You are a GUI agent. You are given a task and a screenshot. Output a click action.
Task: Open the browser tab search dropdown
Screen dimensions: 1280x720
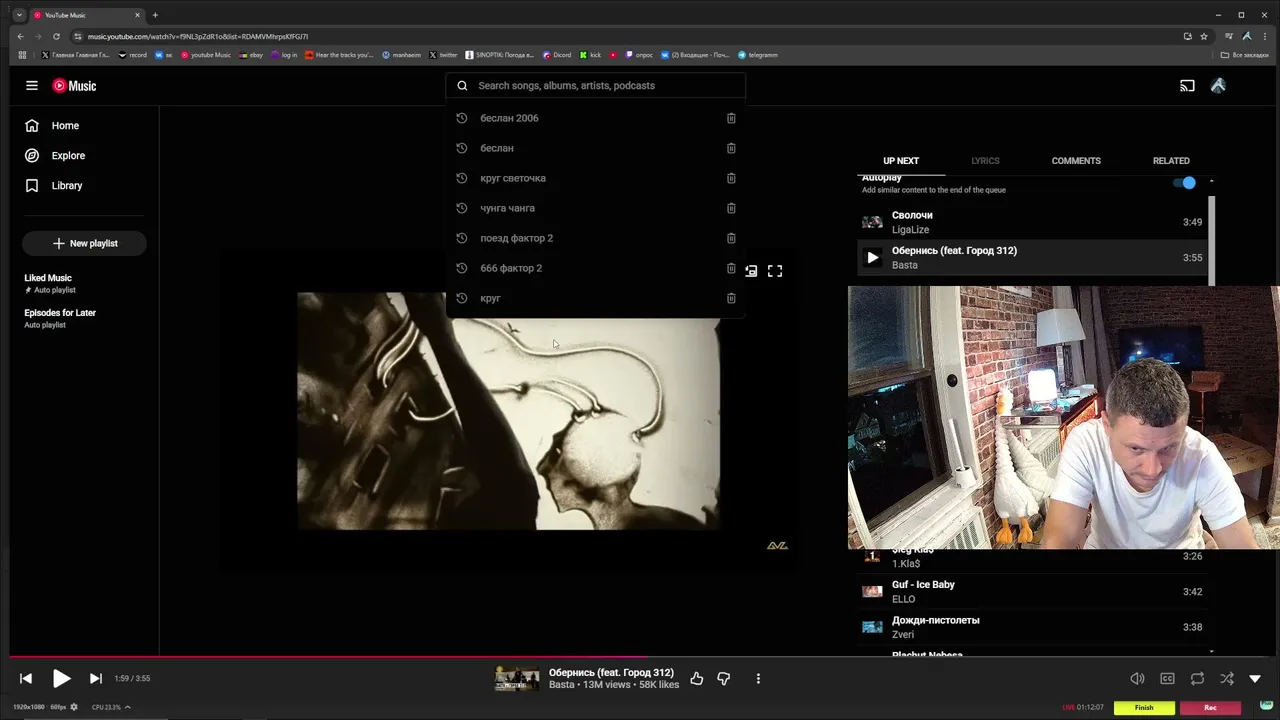(18, 15)
